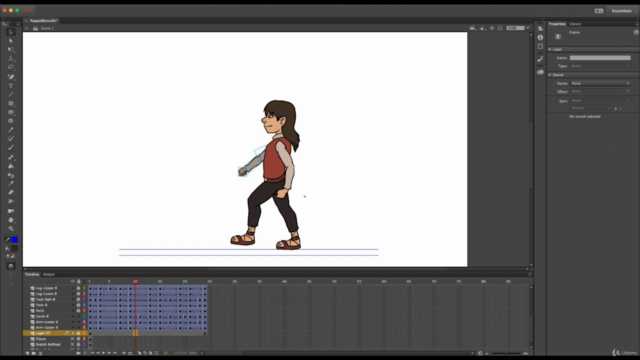
Task: Select the Bone tool
Action: pyautogui.click(x=11, y=157)
